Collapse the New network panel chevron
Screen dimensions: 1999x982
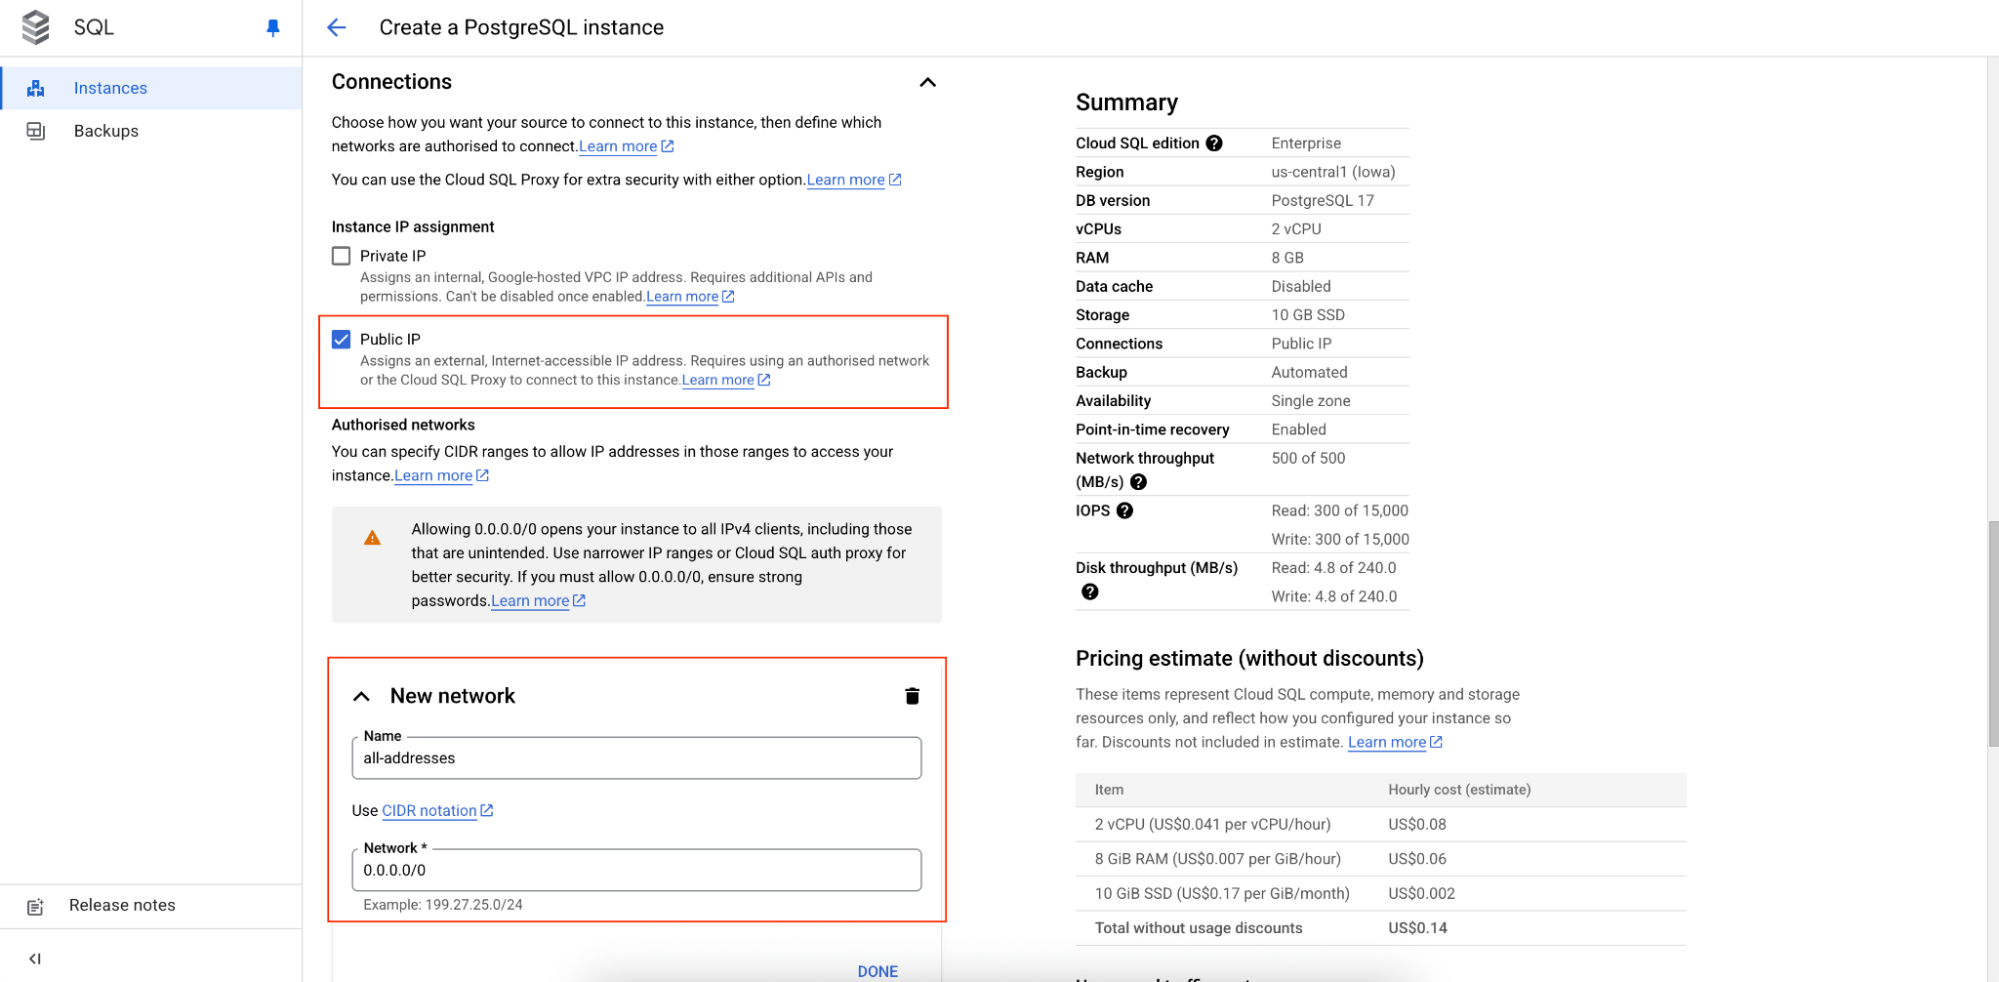362,696
